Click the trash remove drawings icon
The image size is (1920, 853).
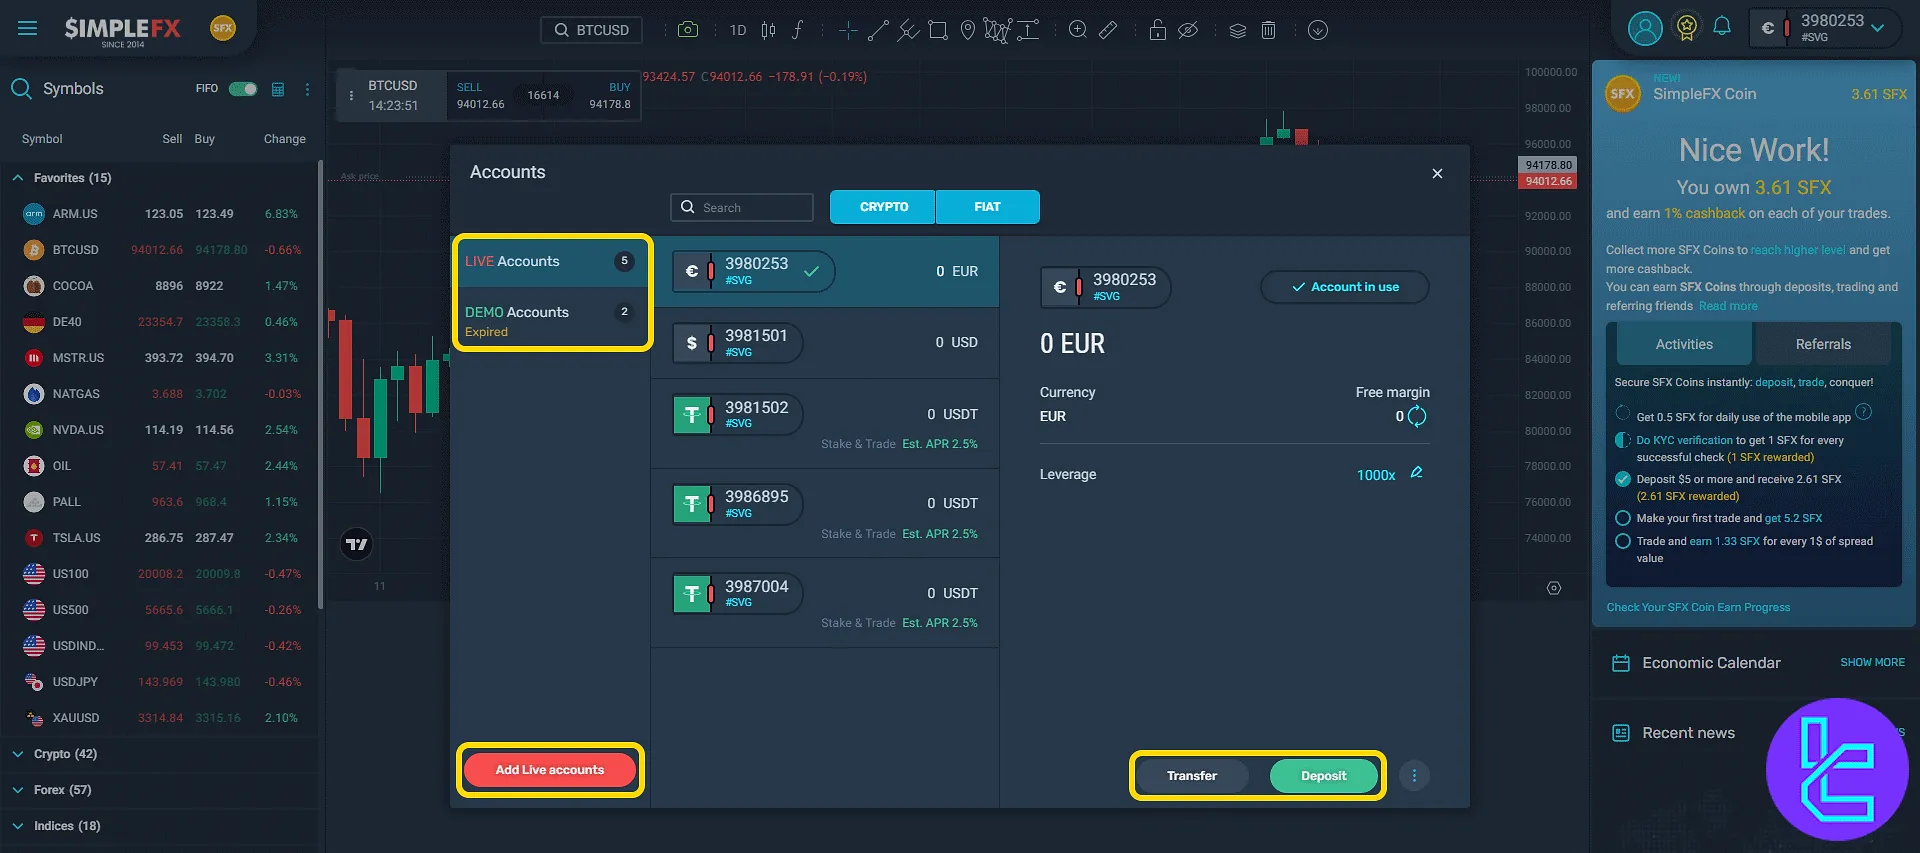[1268, 30]
